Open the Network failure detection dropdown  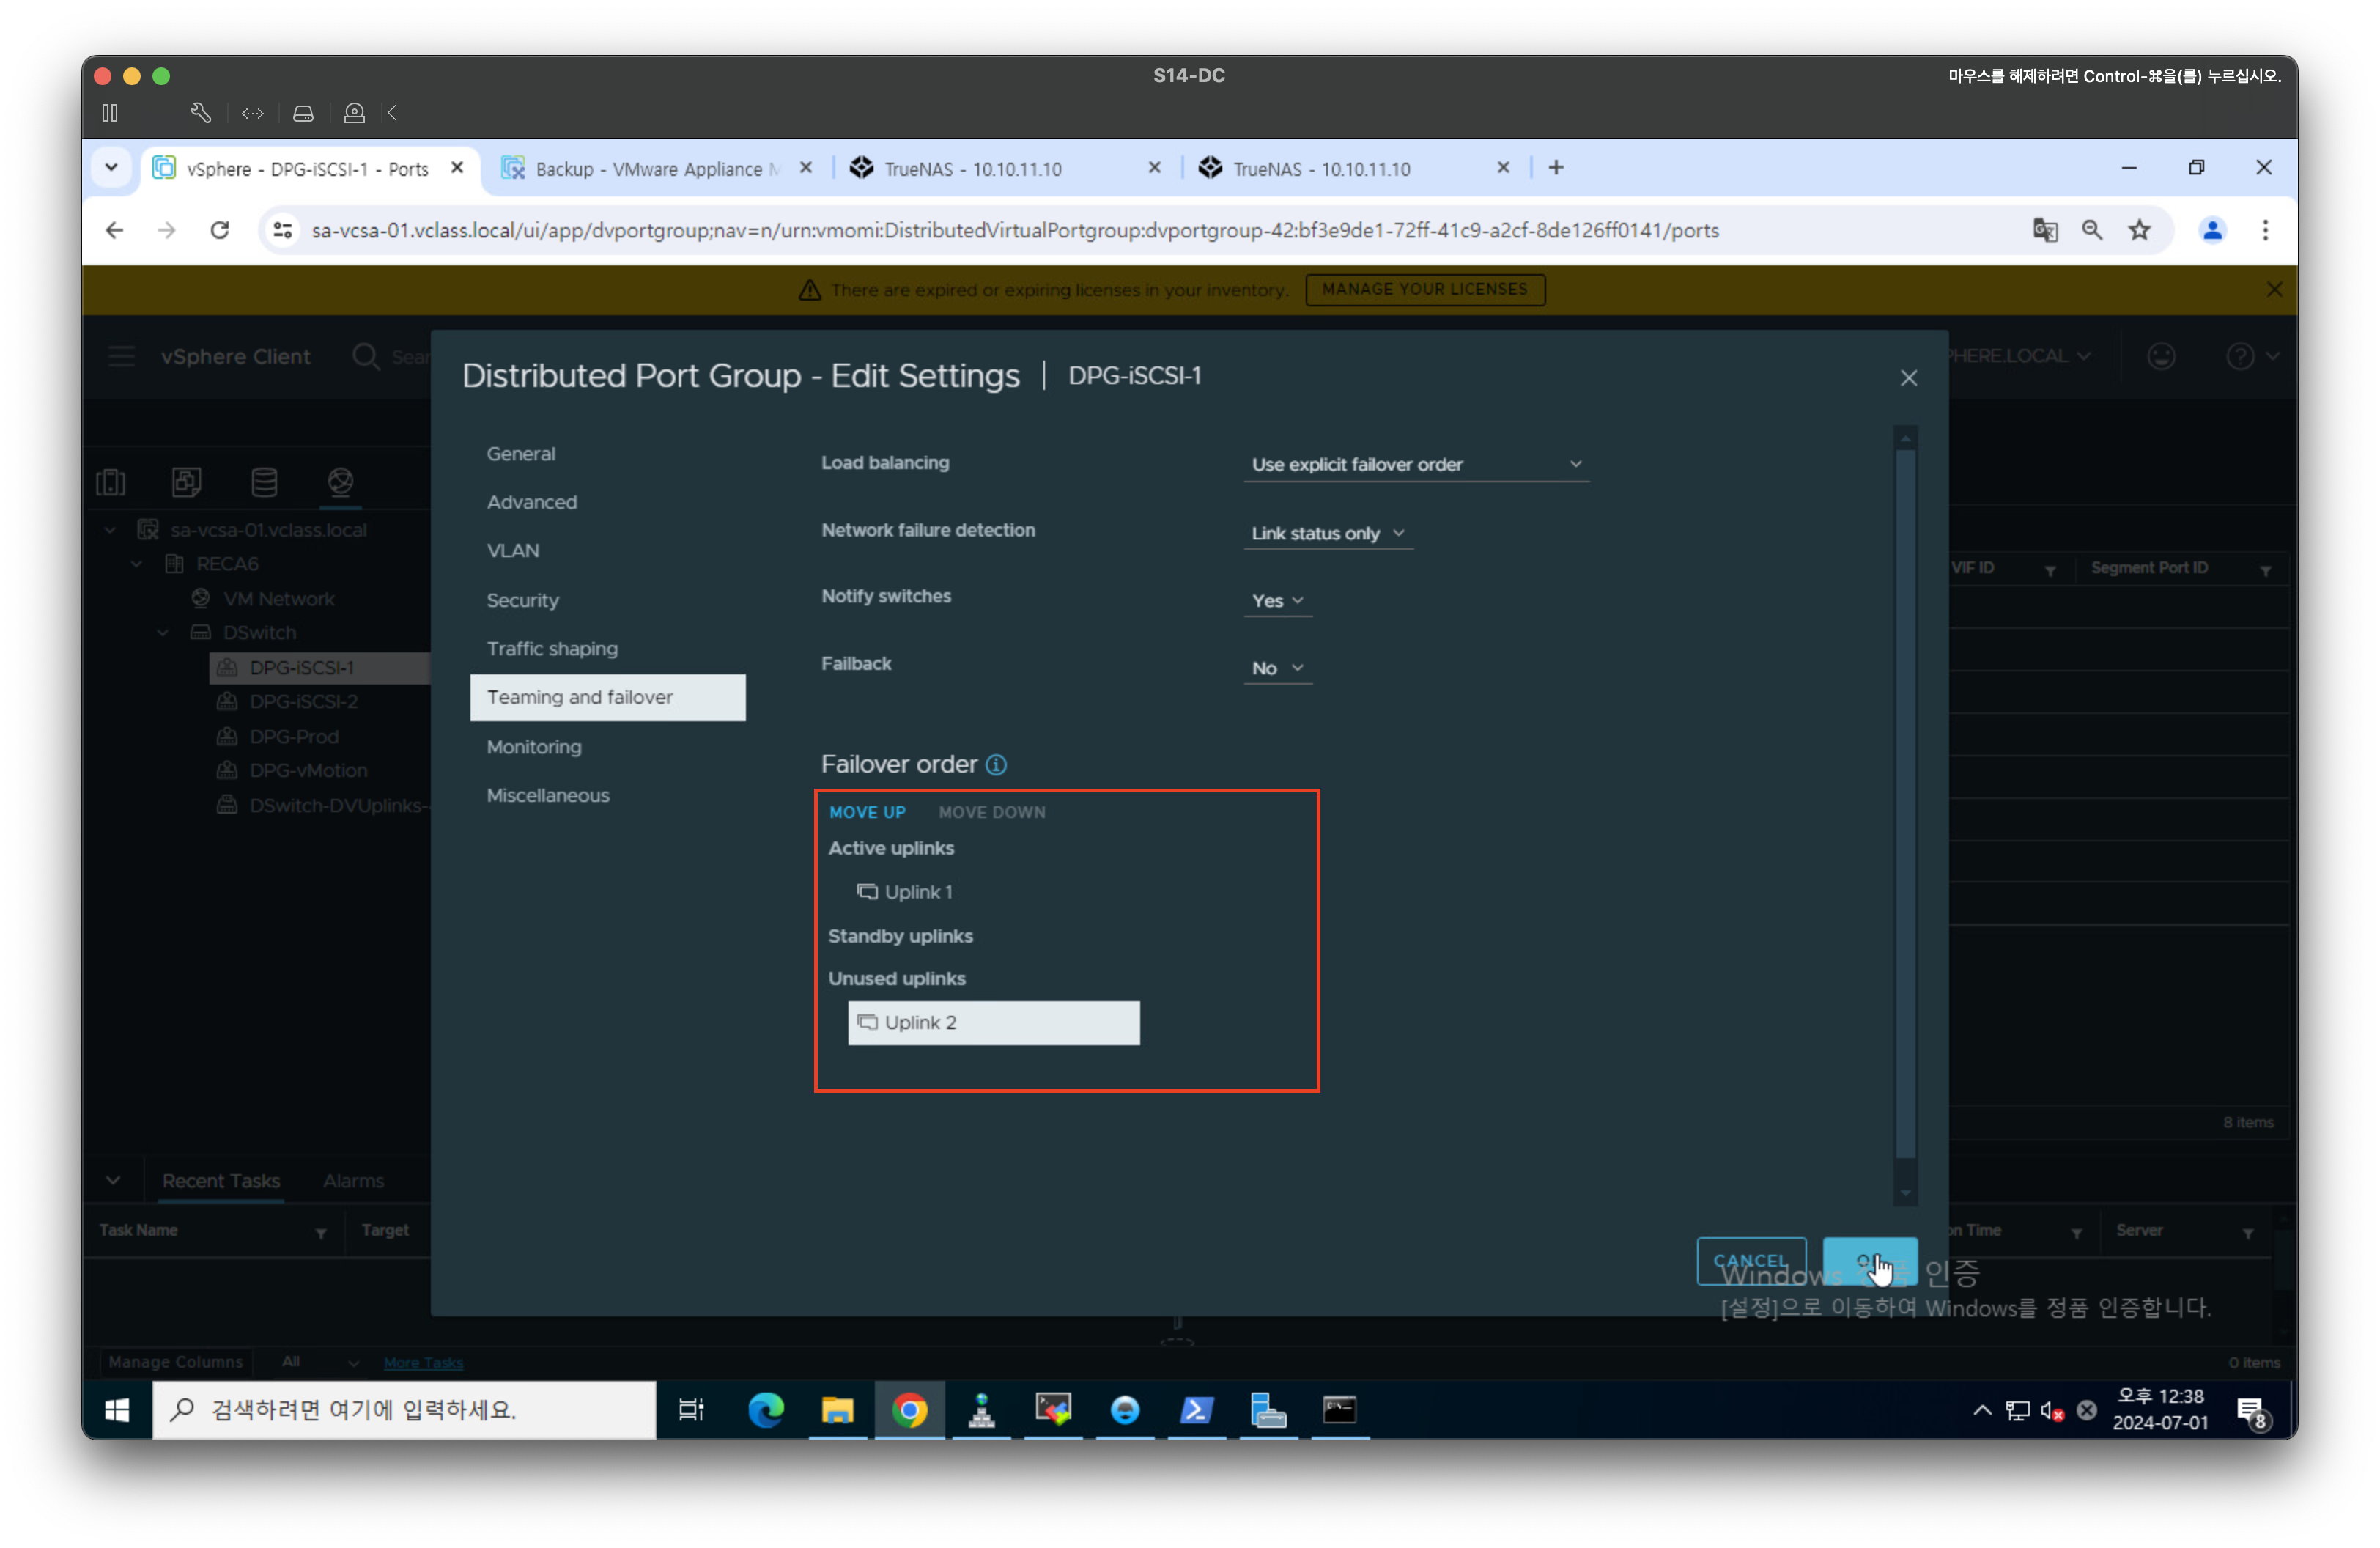click(1327, 534)
